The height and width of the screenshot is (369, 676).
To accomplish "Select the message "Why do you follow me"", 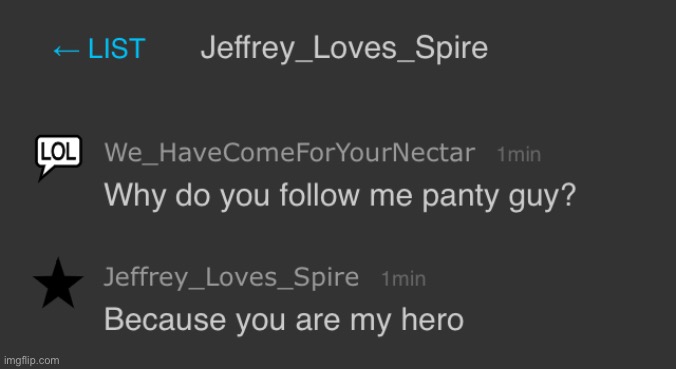I will 258,195.
